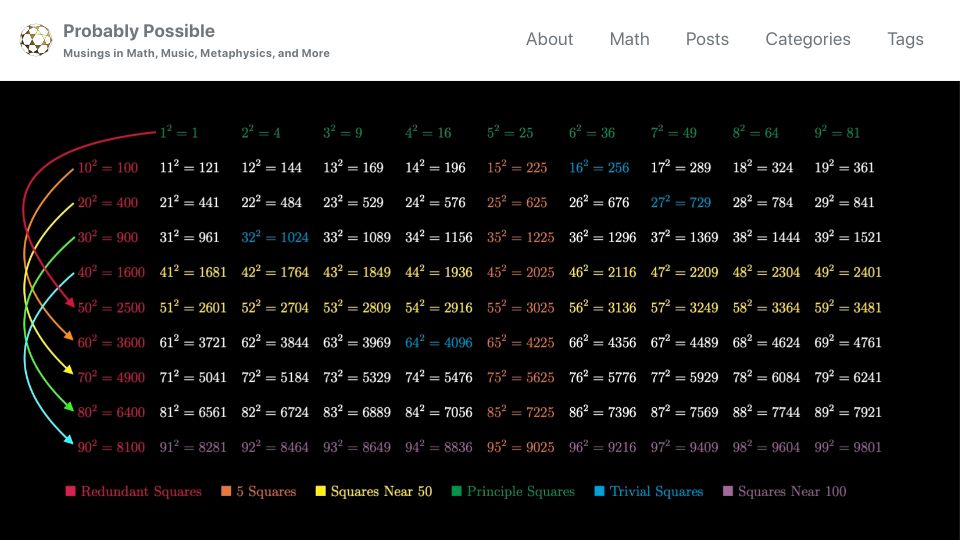
Task: Click the equation 5² = 25
Action: (x=510, y=132)
